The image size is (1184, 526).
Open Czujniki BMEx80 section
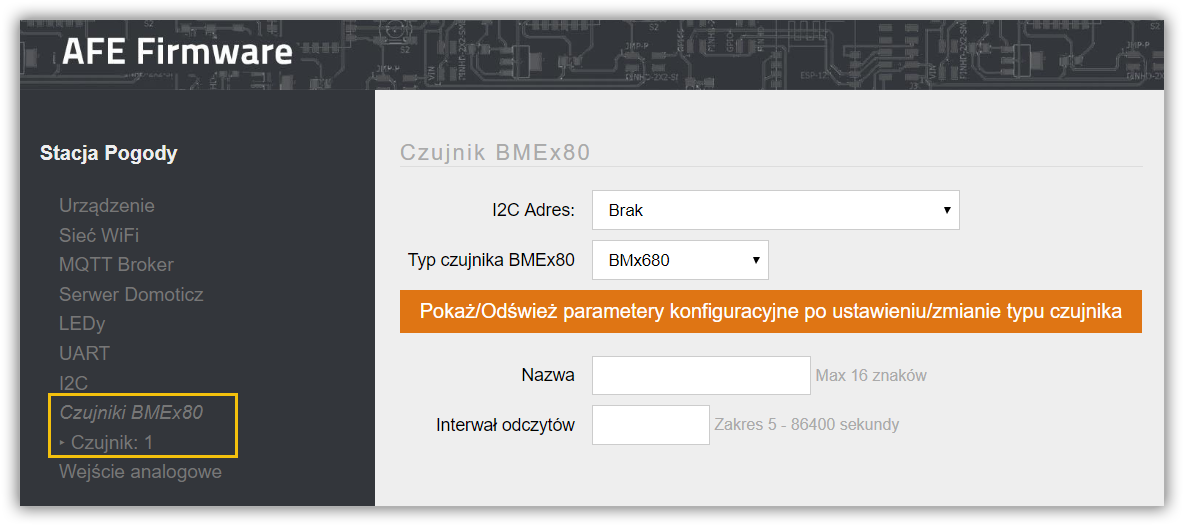tap(131, 413)
